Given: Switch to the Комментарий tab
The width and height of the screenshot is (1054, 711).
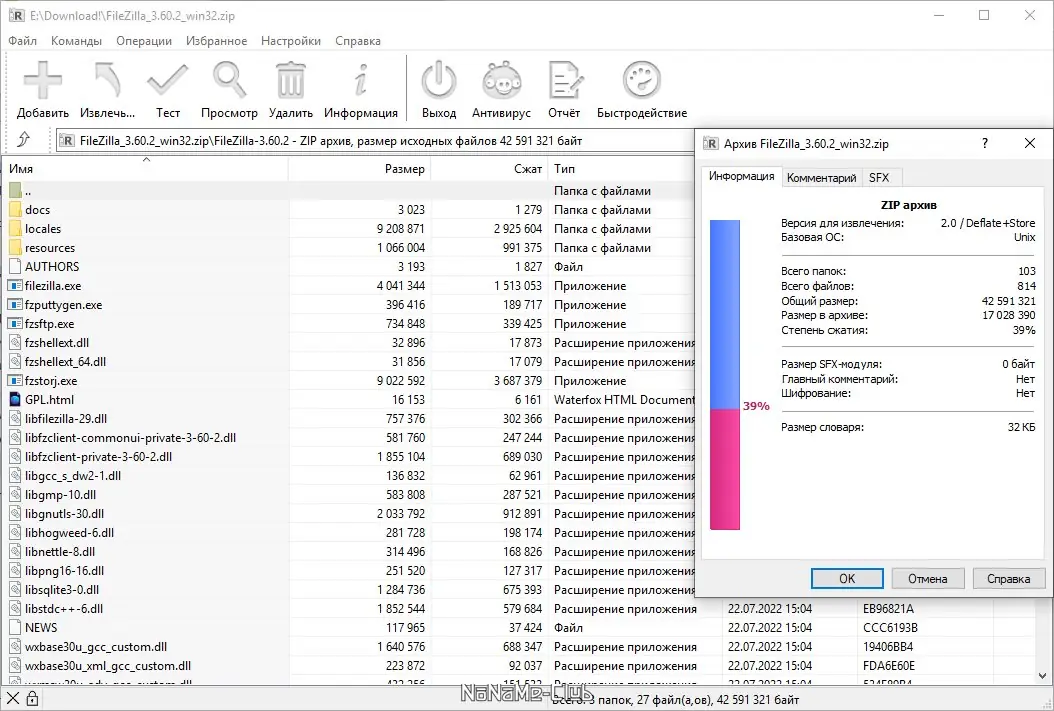Looking at the screenshot, I should coord(821,177).
